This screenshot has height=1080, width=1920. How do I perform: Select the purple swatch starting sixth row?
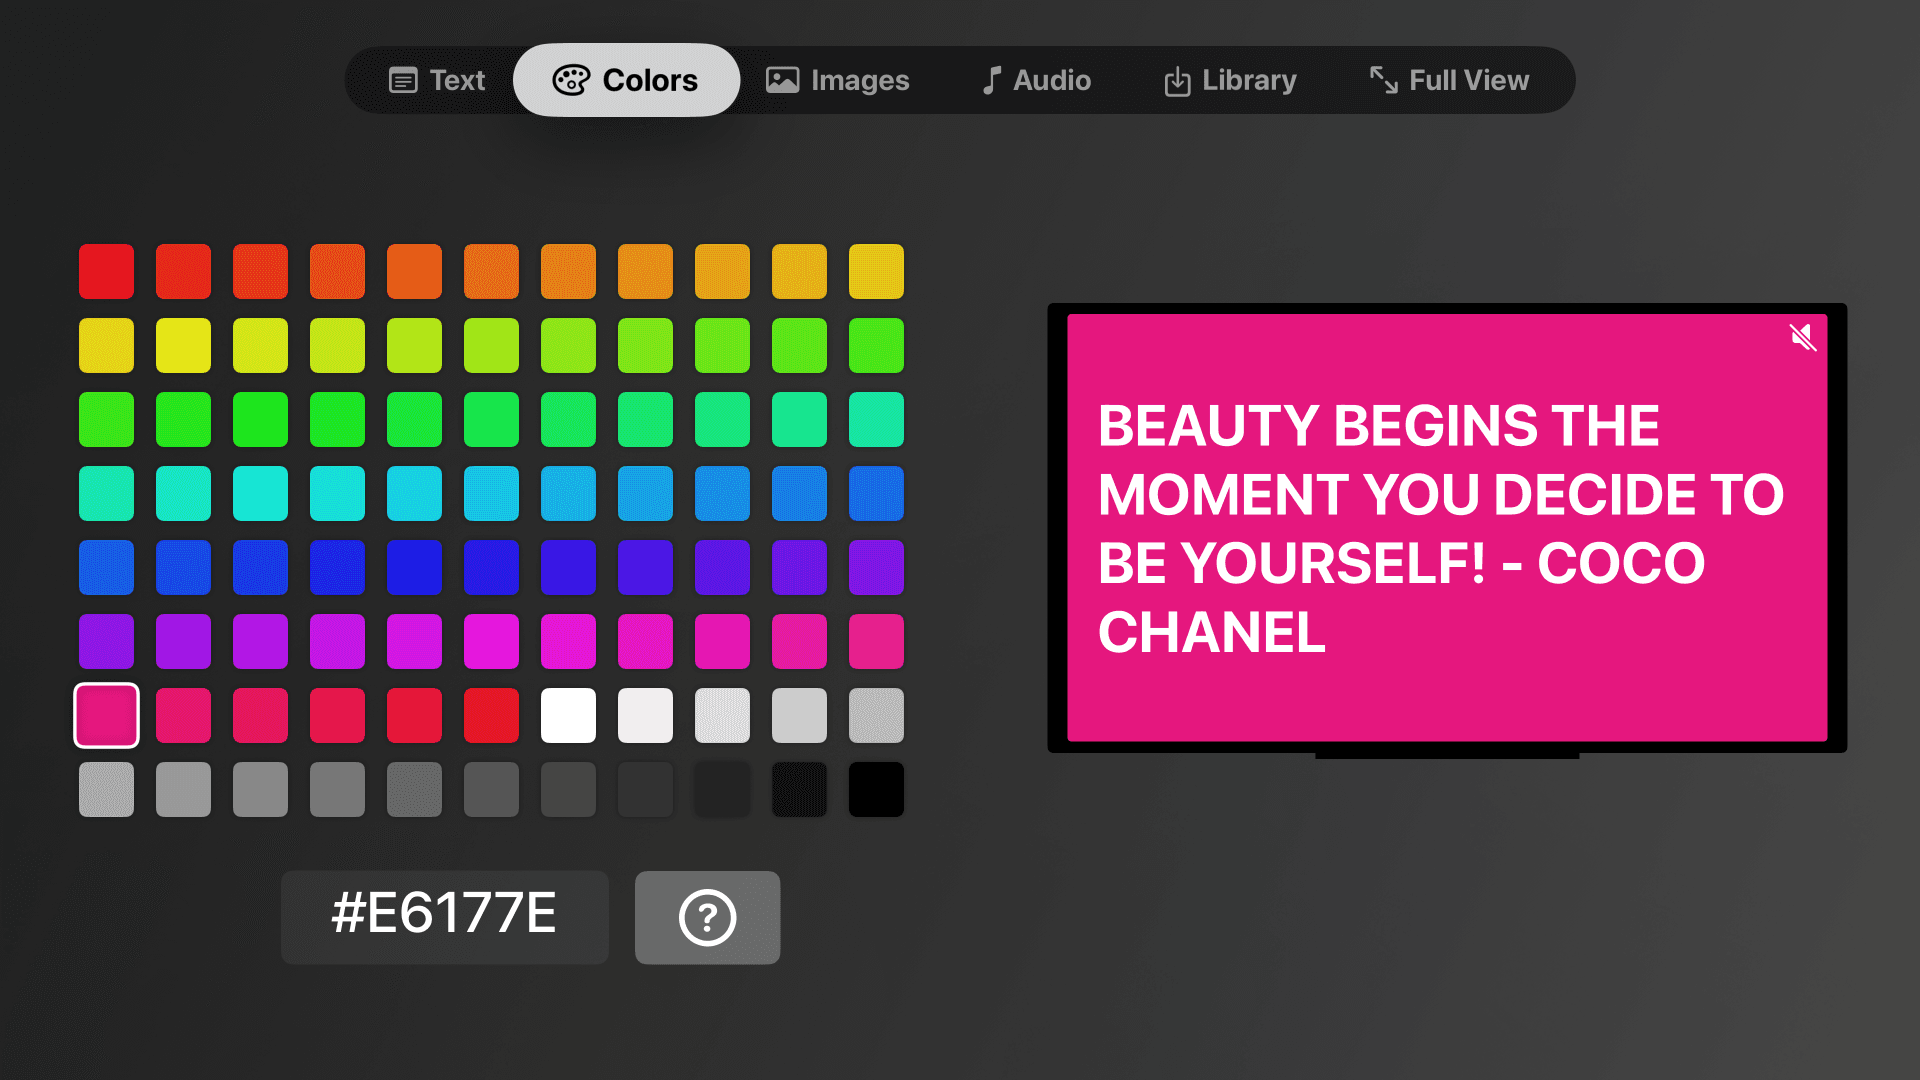[x=106, y=641]
